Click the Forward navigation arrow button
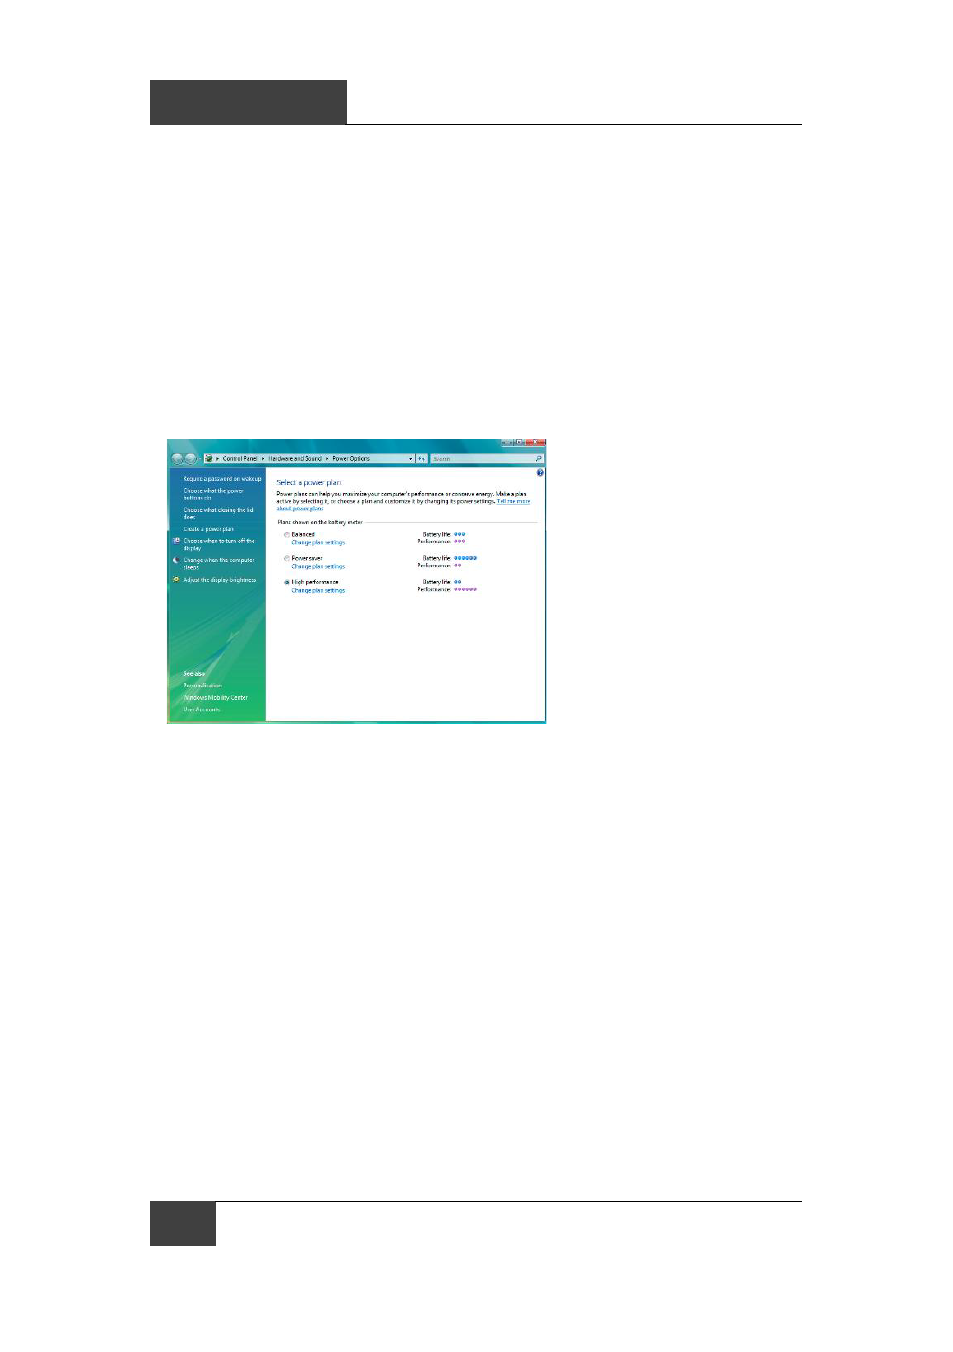 (190, 459)
